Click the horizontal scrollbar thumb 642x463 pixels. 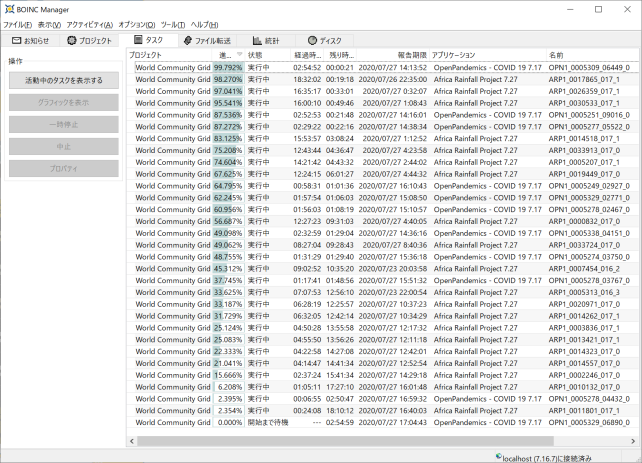coord(346,441)
